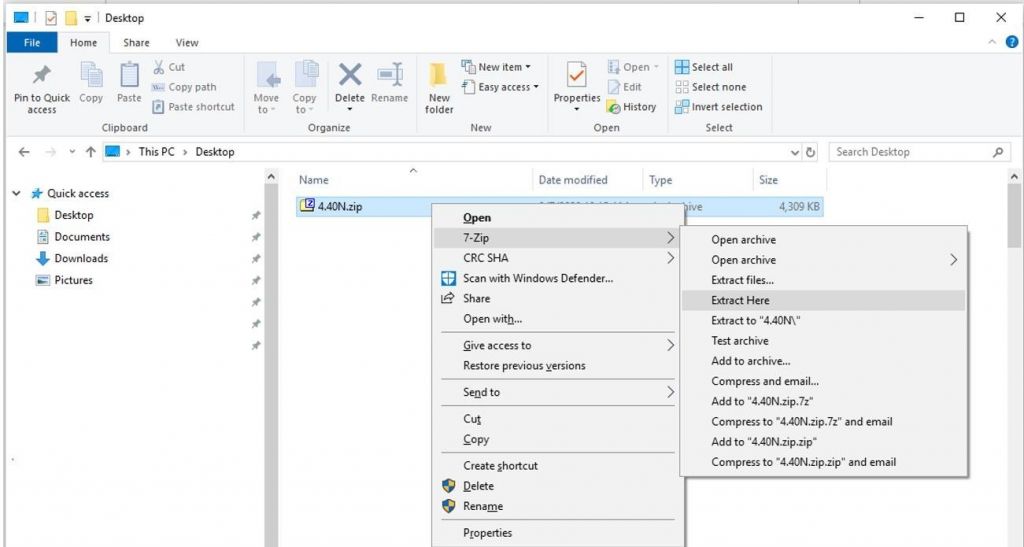Click the Delete icon in ribbon
The width and height of the screenshot is (1024, 547).
pyautogui.click(x=349, y=78)
